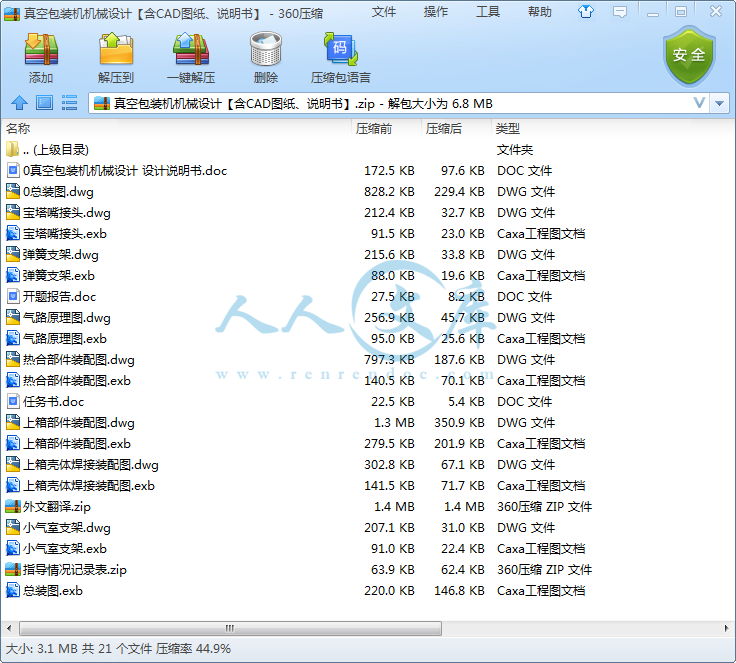Expand the address bar dropdown arrow
This screenshot has height=663, width=736.
click(x=719, y=103)
